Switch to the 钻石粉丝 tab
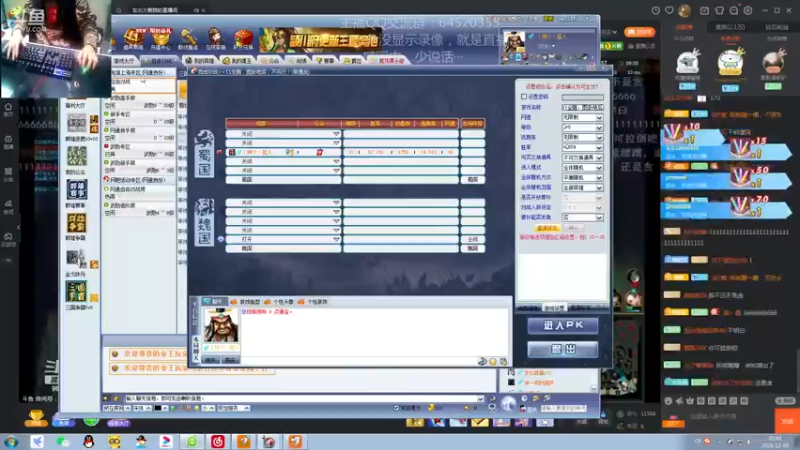800x450 pixels. coord(776,27)
